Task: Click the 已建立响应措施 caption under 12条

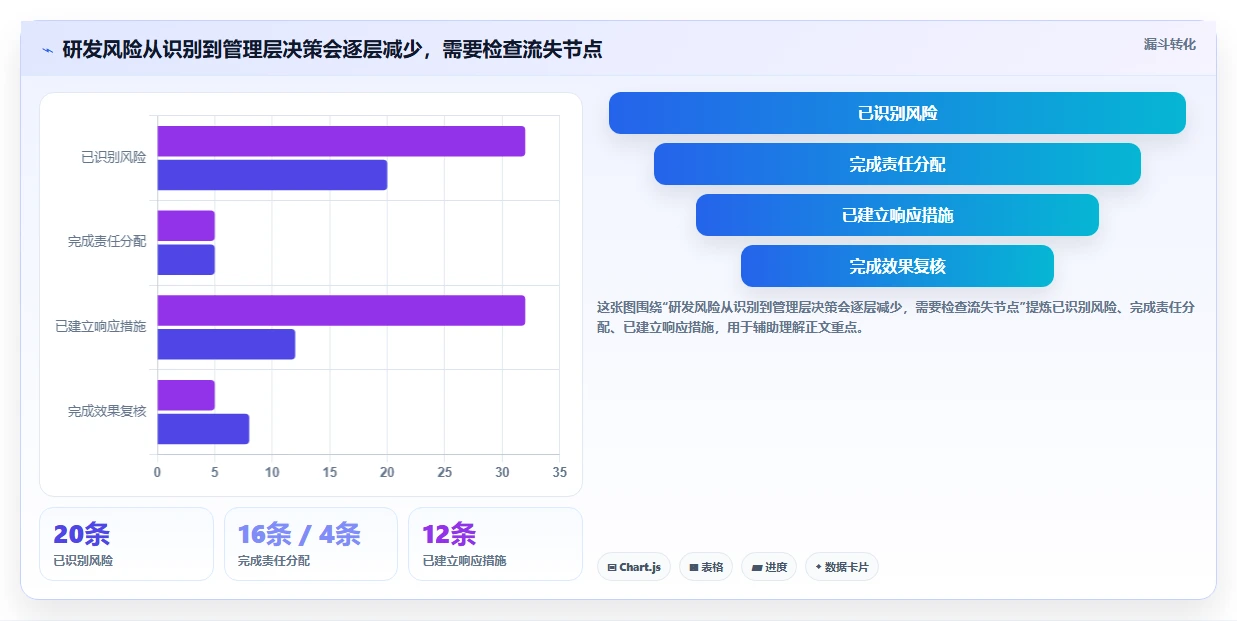Action: (x=465, y=561)
